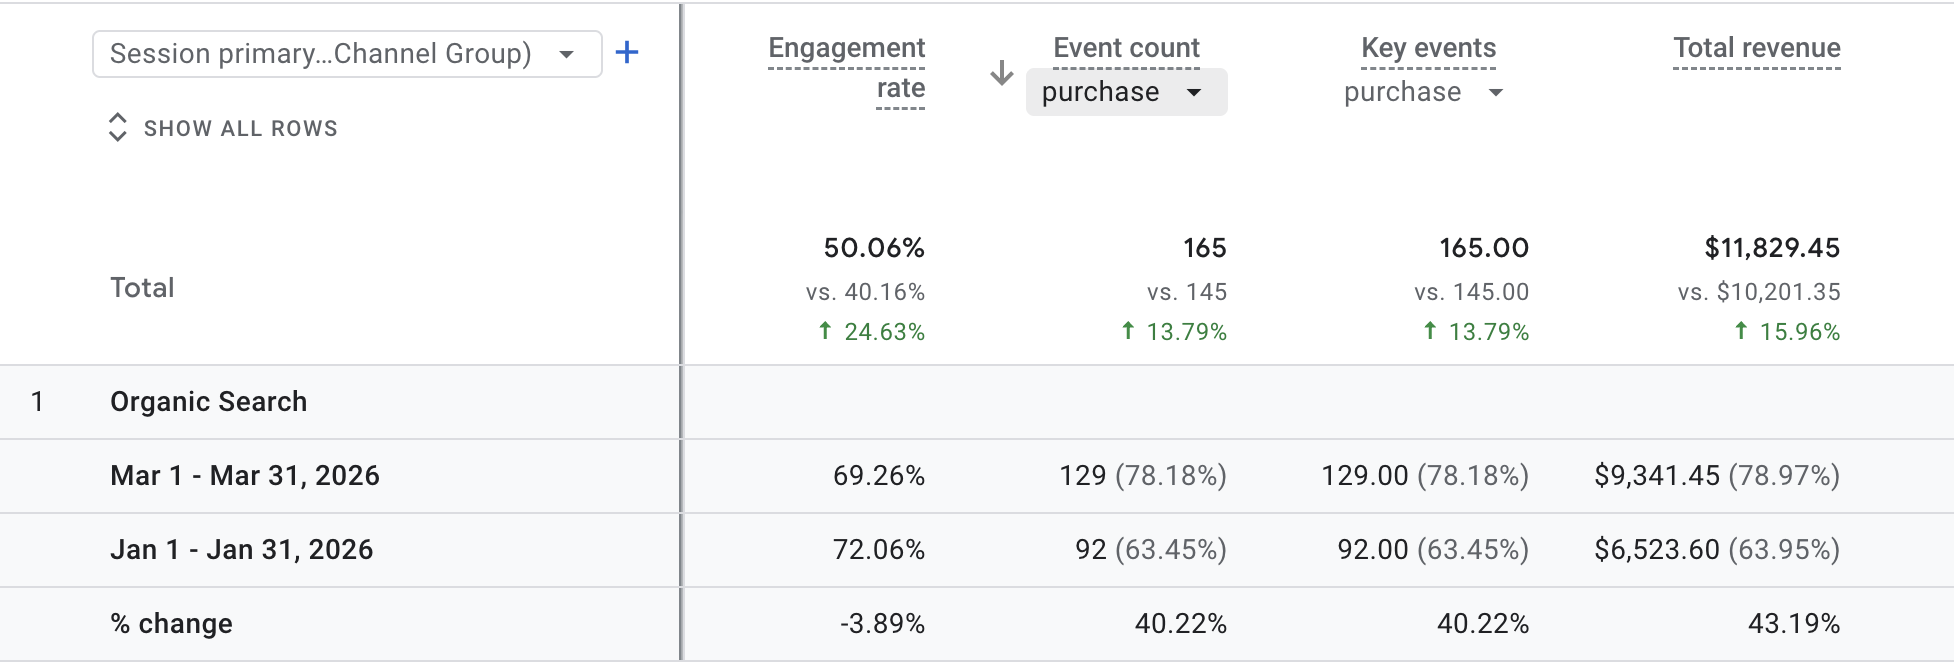Click the Jan 1 - Jan 31, 2026 row label
This screenshot has height=662, width=1956.
(x=241, y=549)
